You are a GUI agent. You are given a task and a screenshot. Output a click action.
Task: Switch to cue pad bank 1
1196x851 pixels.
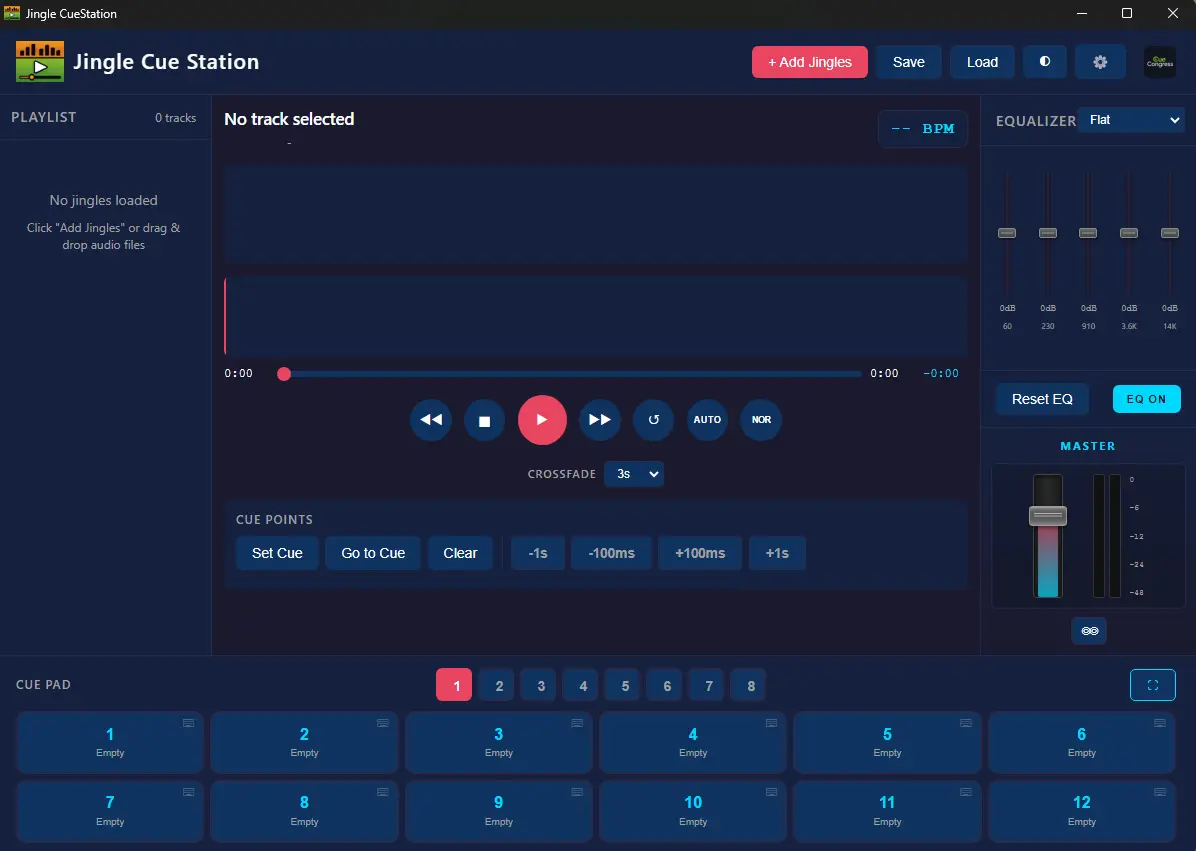coord(454,685)
